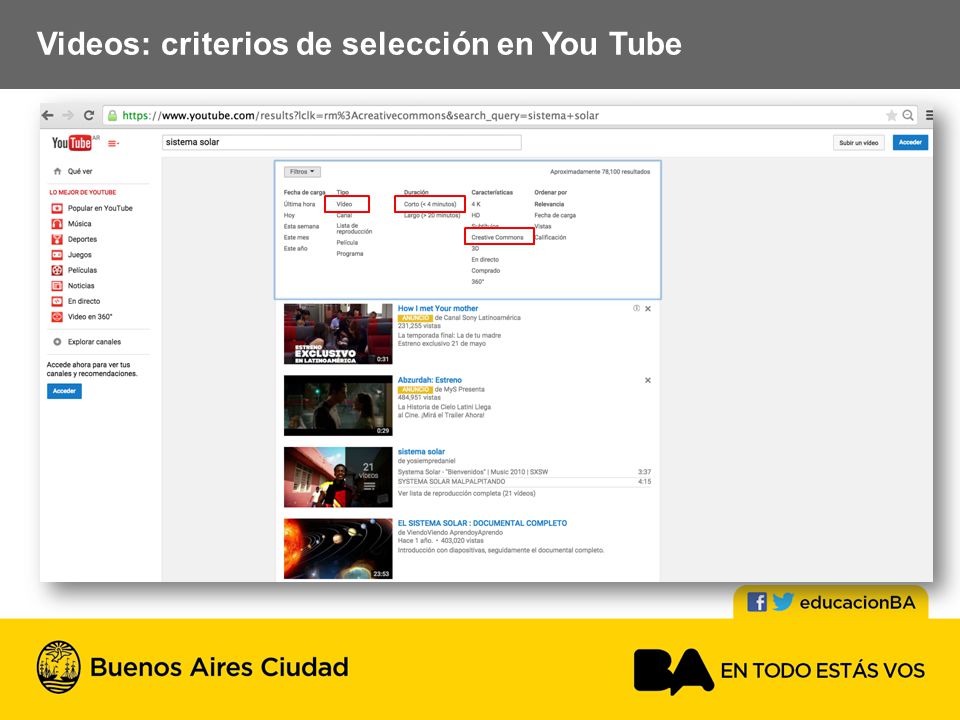Click the Juegos channel icon
The width and height of the screenshot is (960, 720).
click(57, 255)
